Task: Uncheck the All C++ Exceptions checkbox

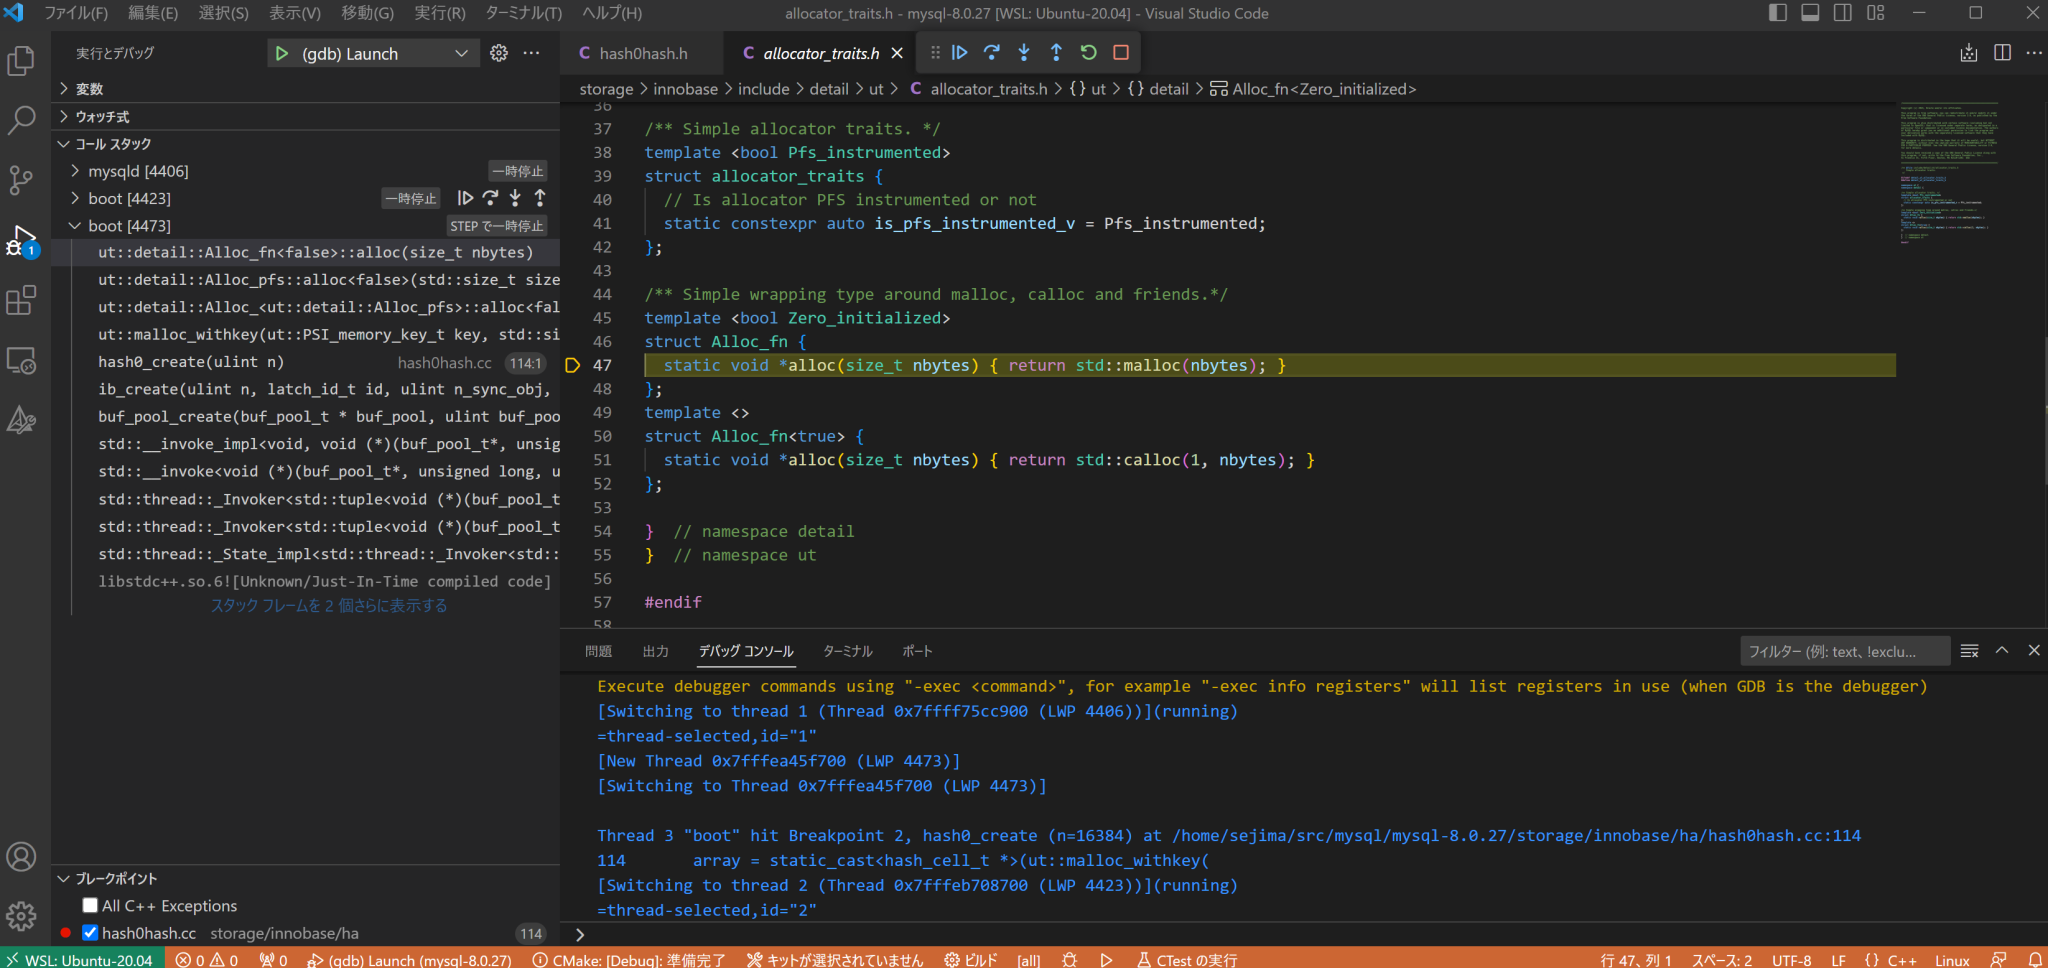Action: 89,905
